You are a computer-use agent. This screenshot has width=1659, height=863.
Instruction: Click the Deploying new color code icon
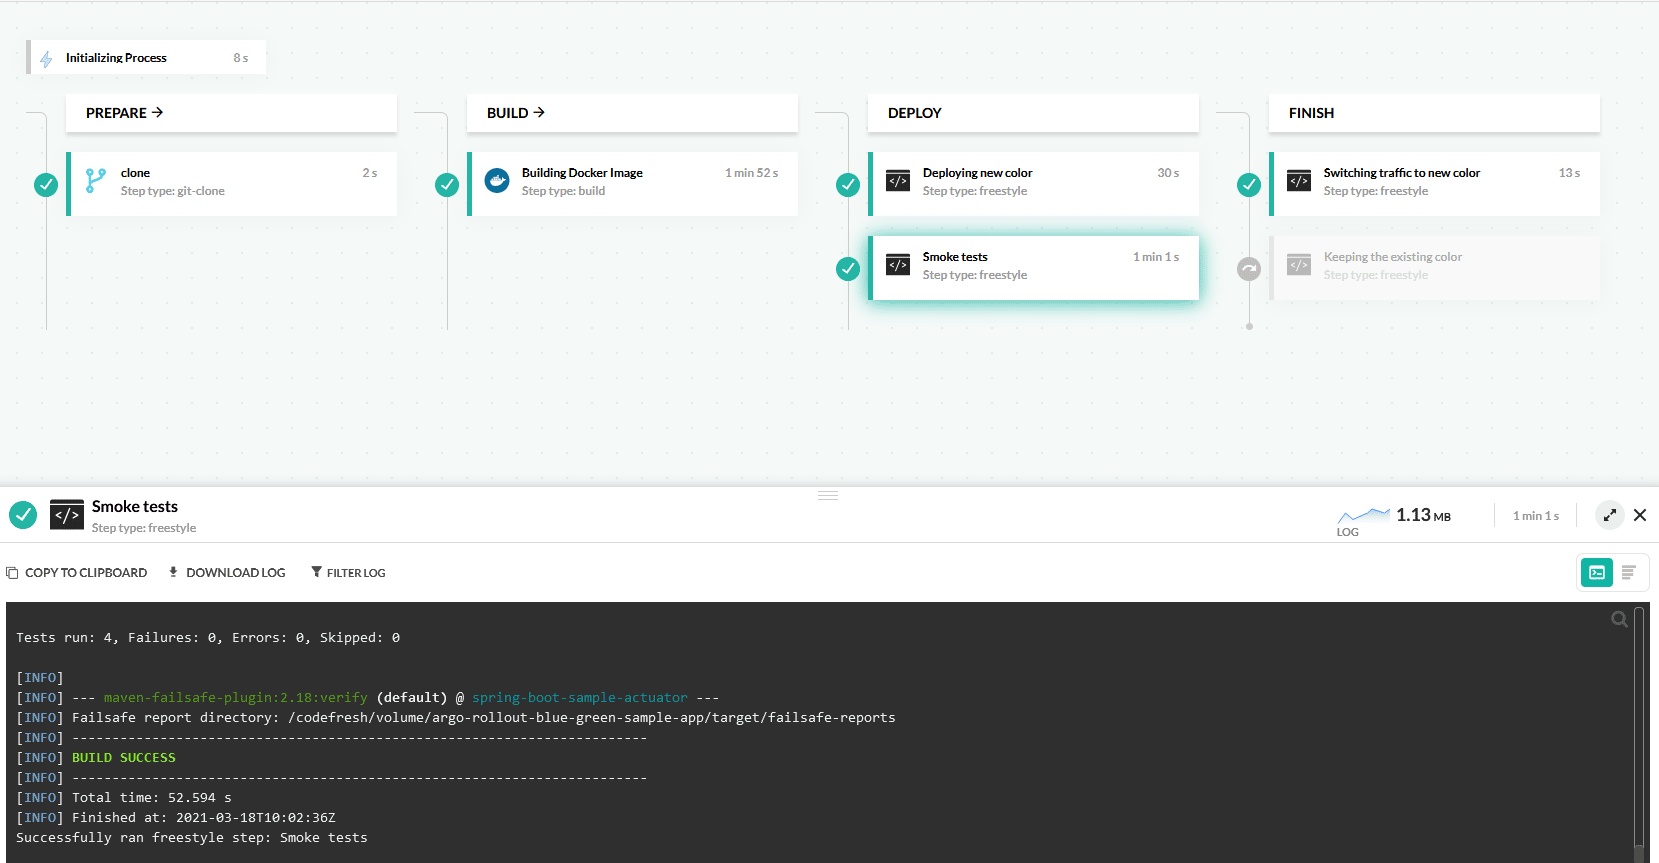(898, 181)
